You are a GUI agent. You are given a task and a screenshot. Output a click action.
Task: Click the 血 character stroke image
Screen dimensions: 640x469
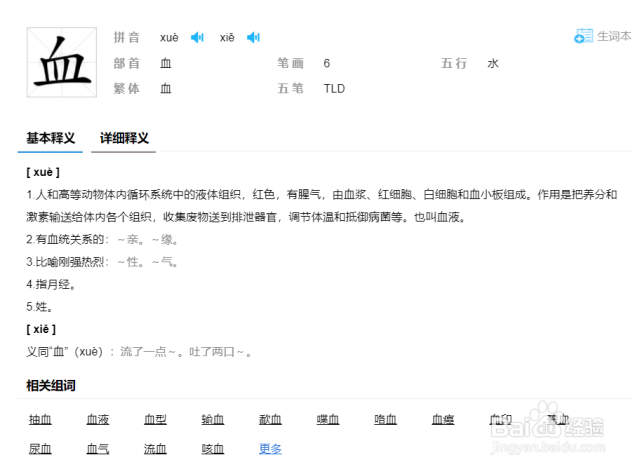(62, 62)
